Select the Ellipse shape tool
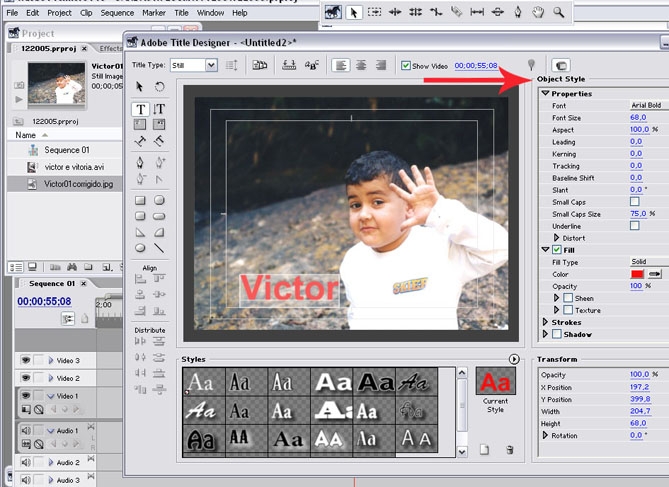Viewport: 669px width, 487px height. 140,248
